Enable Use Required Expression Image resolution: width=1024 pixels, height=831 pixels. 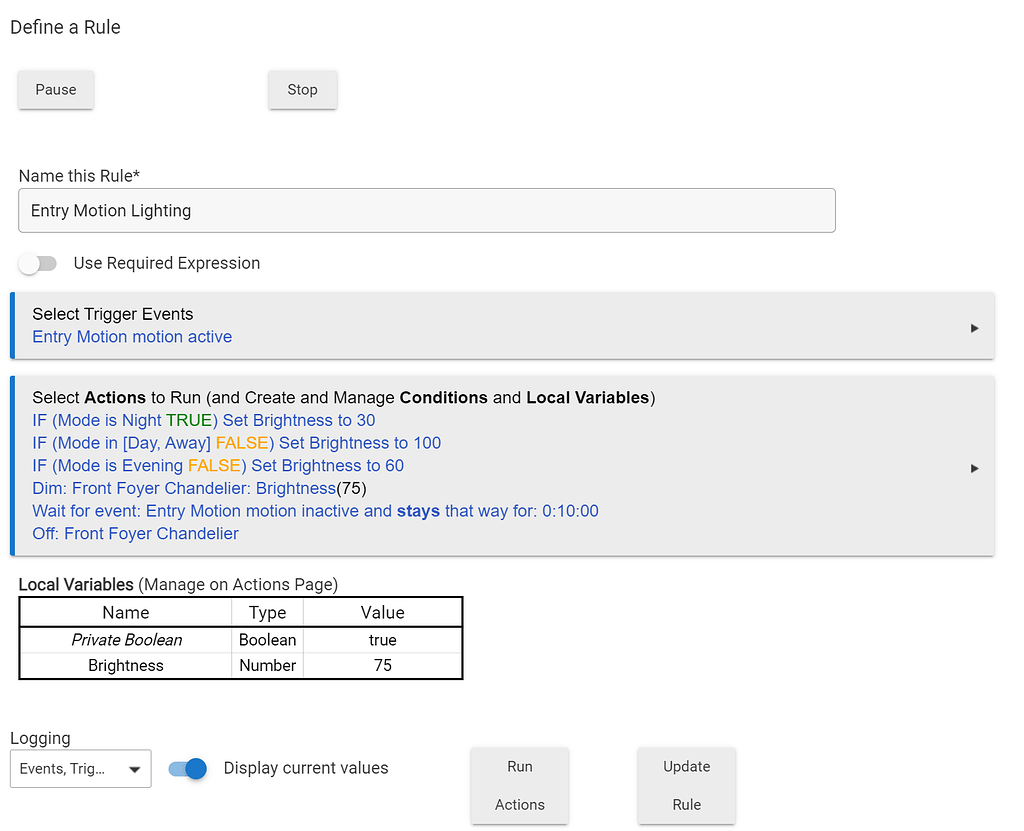point(38,263)
